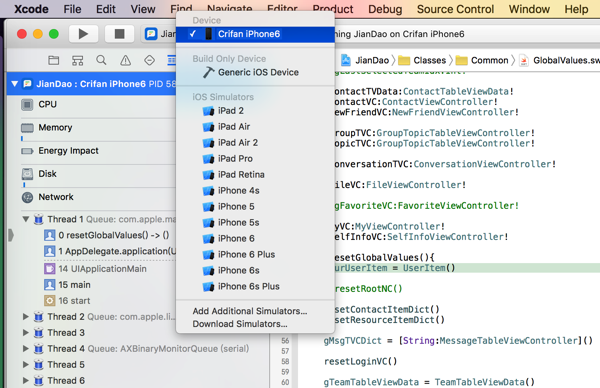Open the Test navigator diamond icon
Viewport: 600px width, 388px height.
pos(149,60)
